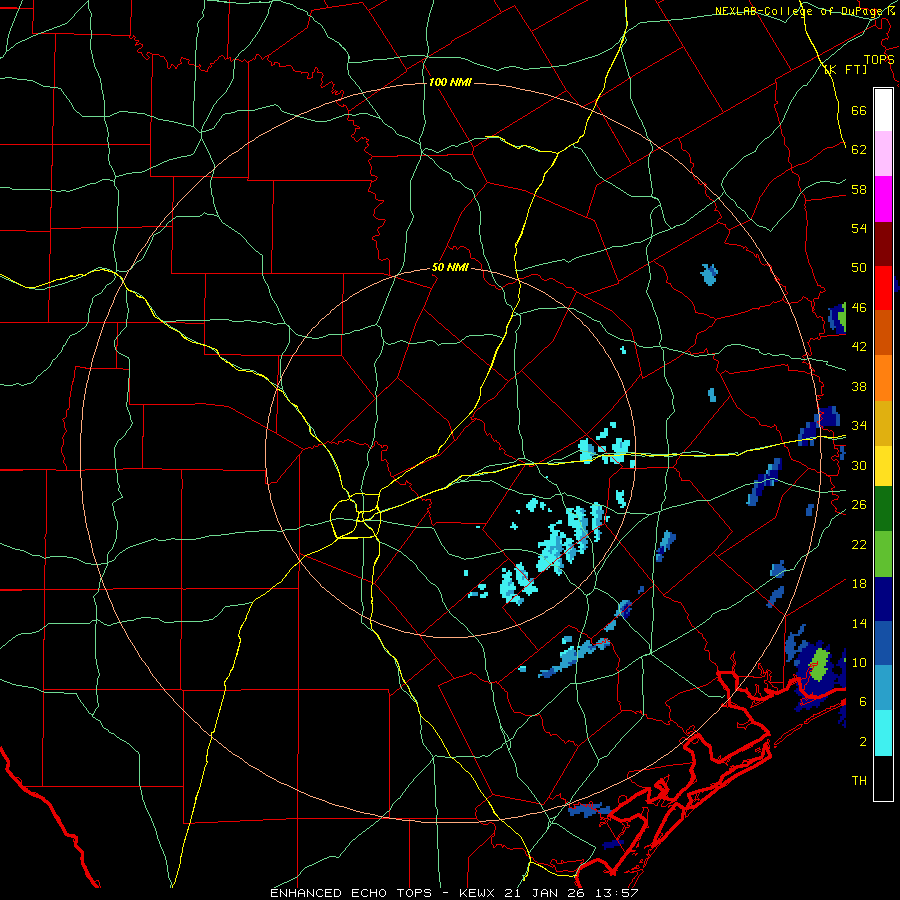Click the '50 NMI' range ring label
Image resolution: width=900 pixels, height=900 pixels.
(x=450, y=267)
